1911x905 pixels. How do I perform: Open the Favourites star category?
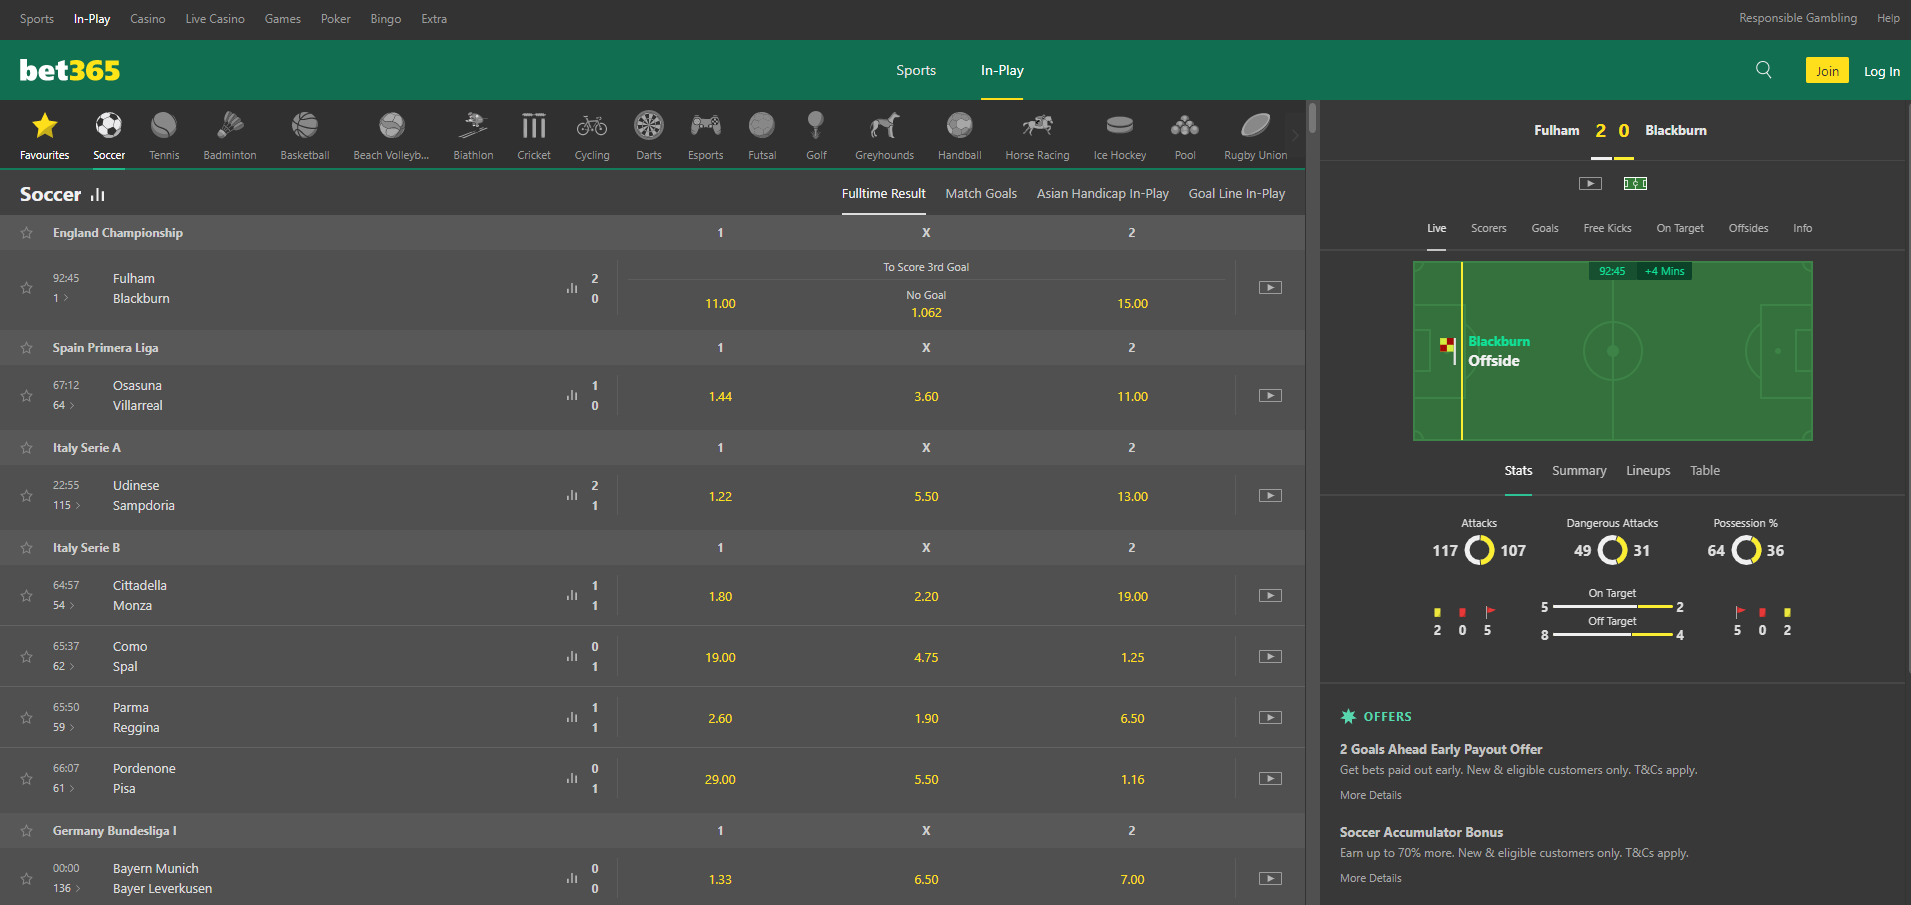point(45,135)
